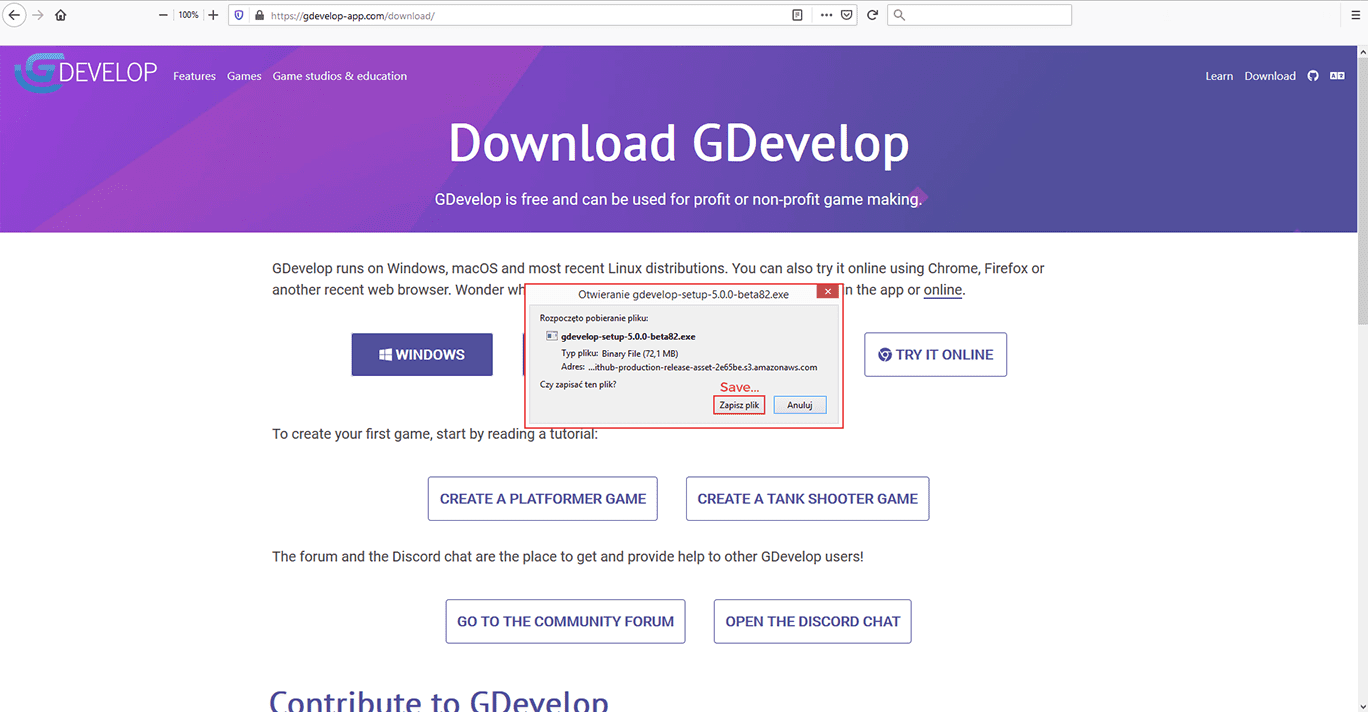
Task: Open the Features menu item
Action: [194, 76]
